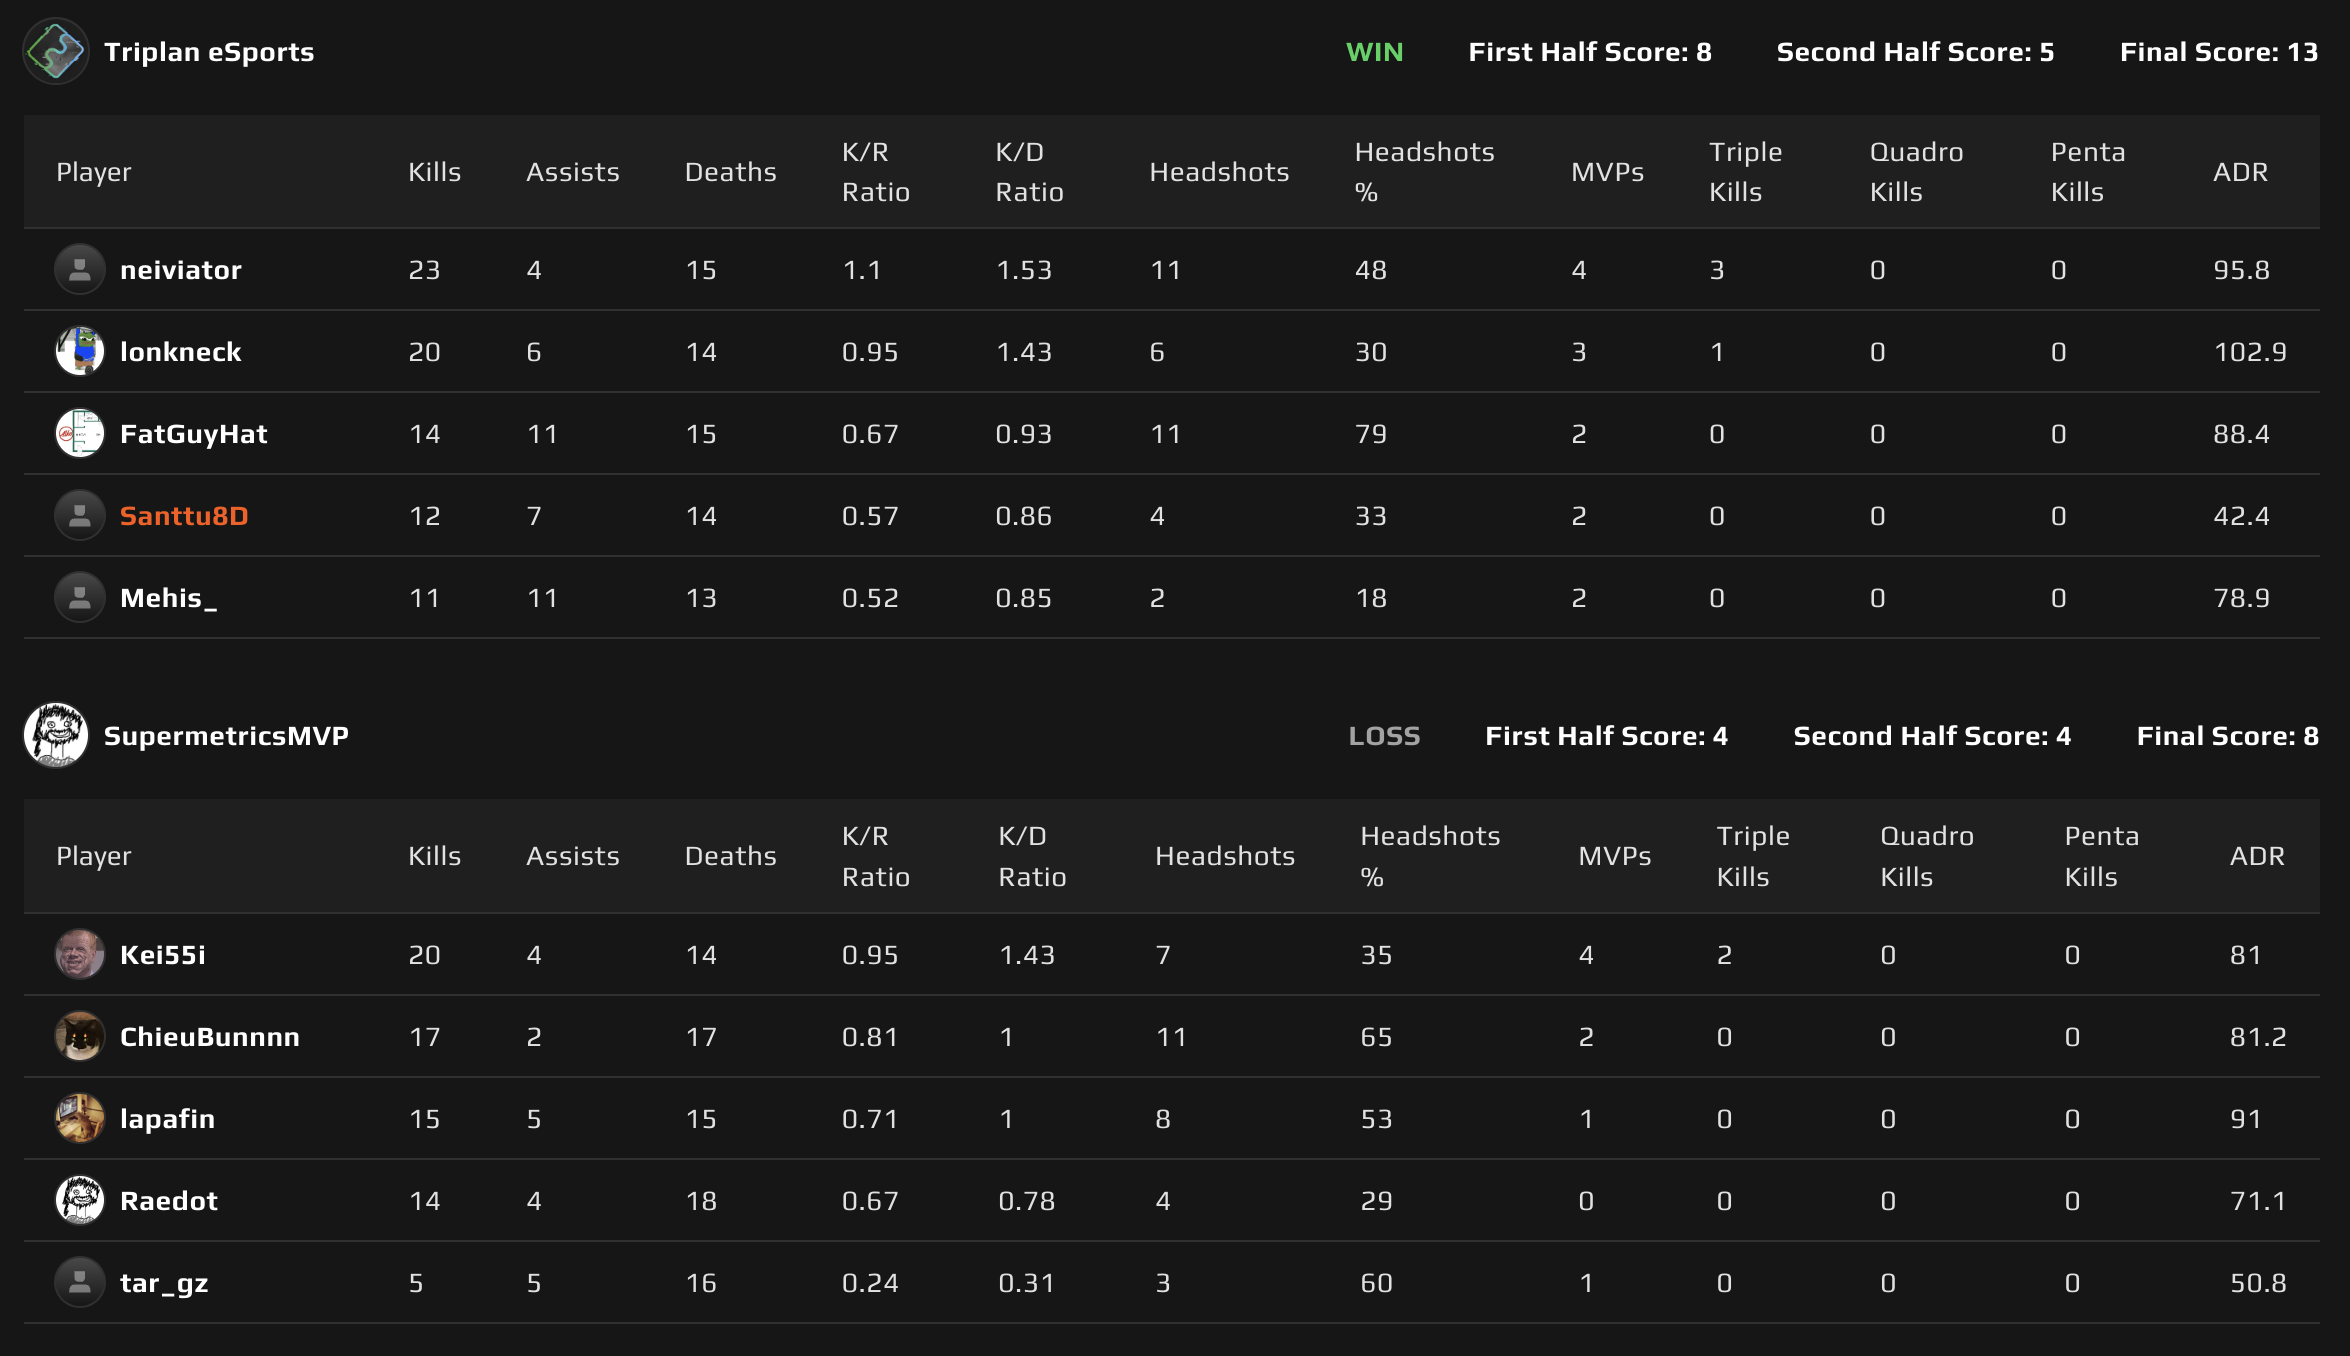The image size is (2350, 1356).
Task: Select lapafin's avatar thumbnail
Action: point(80,1119)
